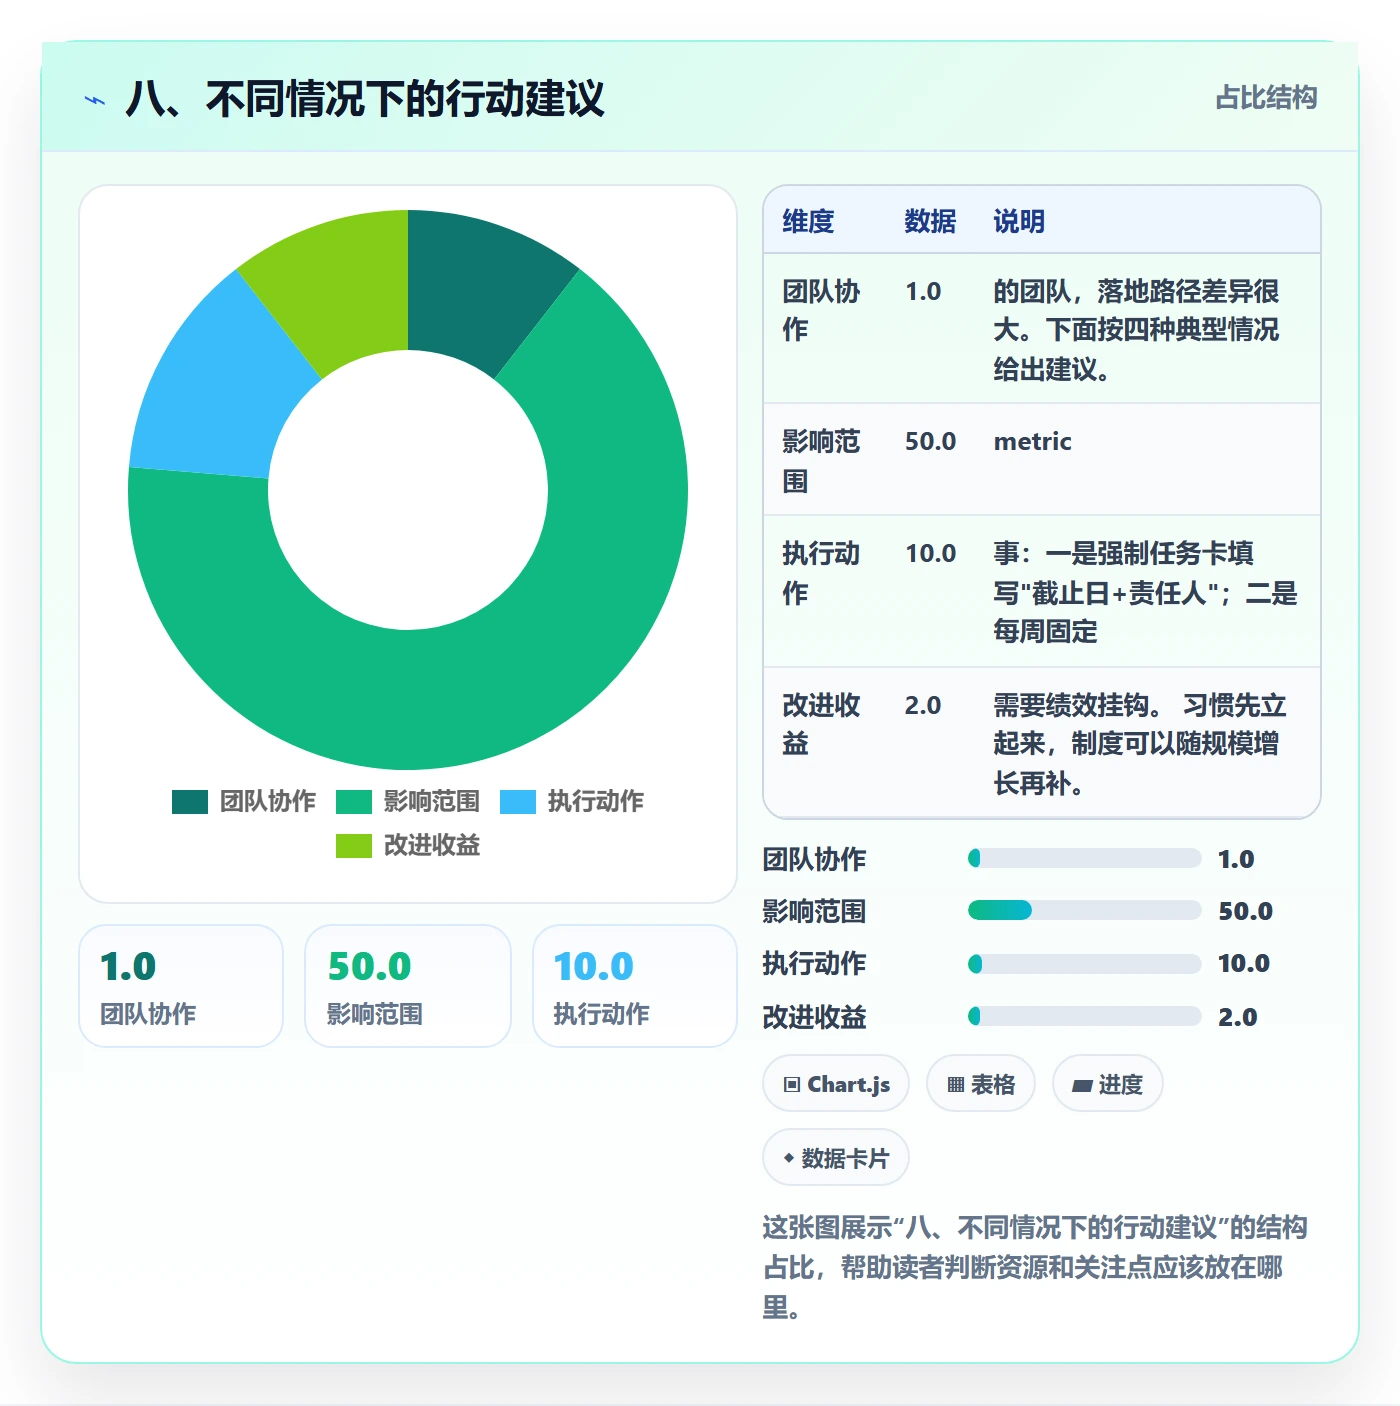This screenshot has width=1400, height=1406.
Task: Click the 10.0 value in the table
Action: [x=931, y=553]
